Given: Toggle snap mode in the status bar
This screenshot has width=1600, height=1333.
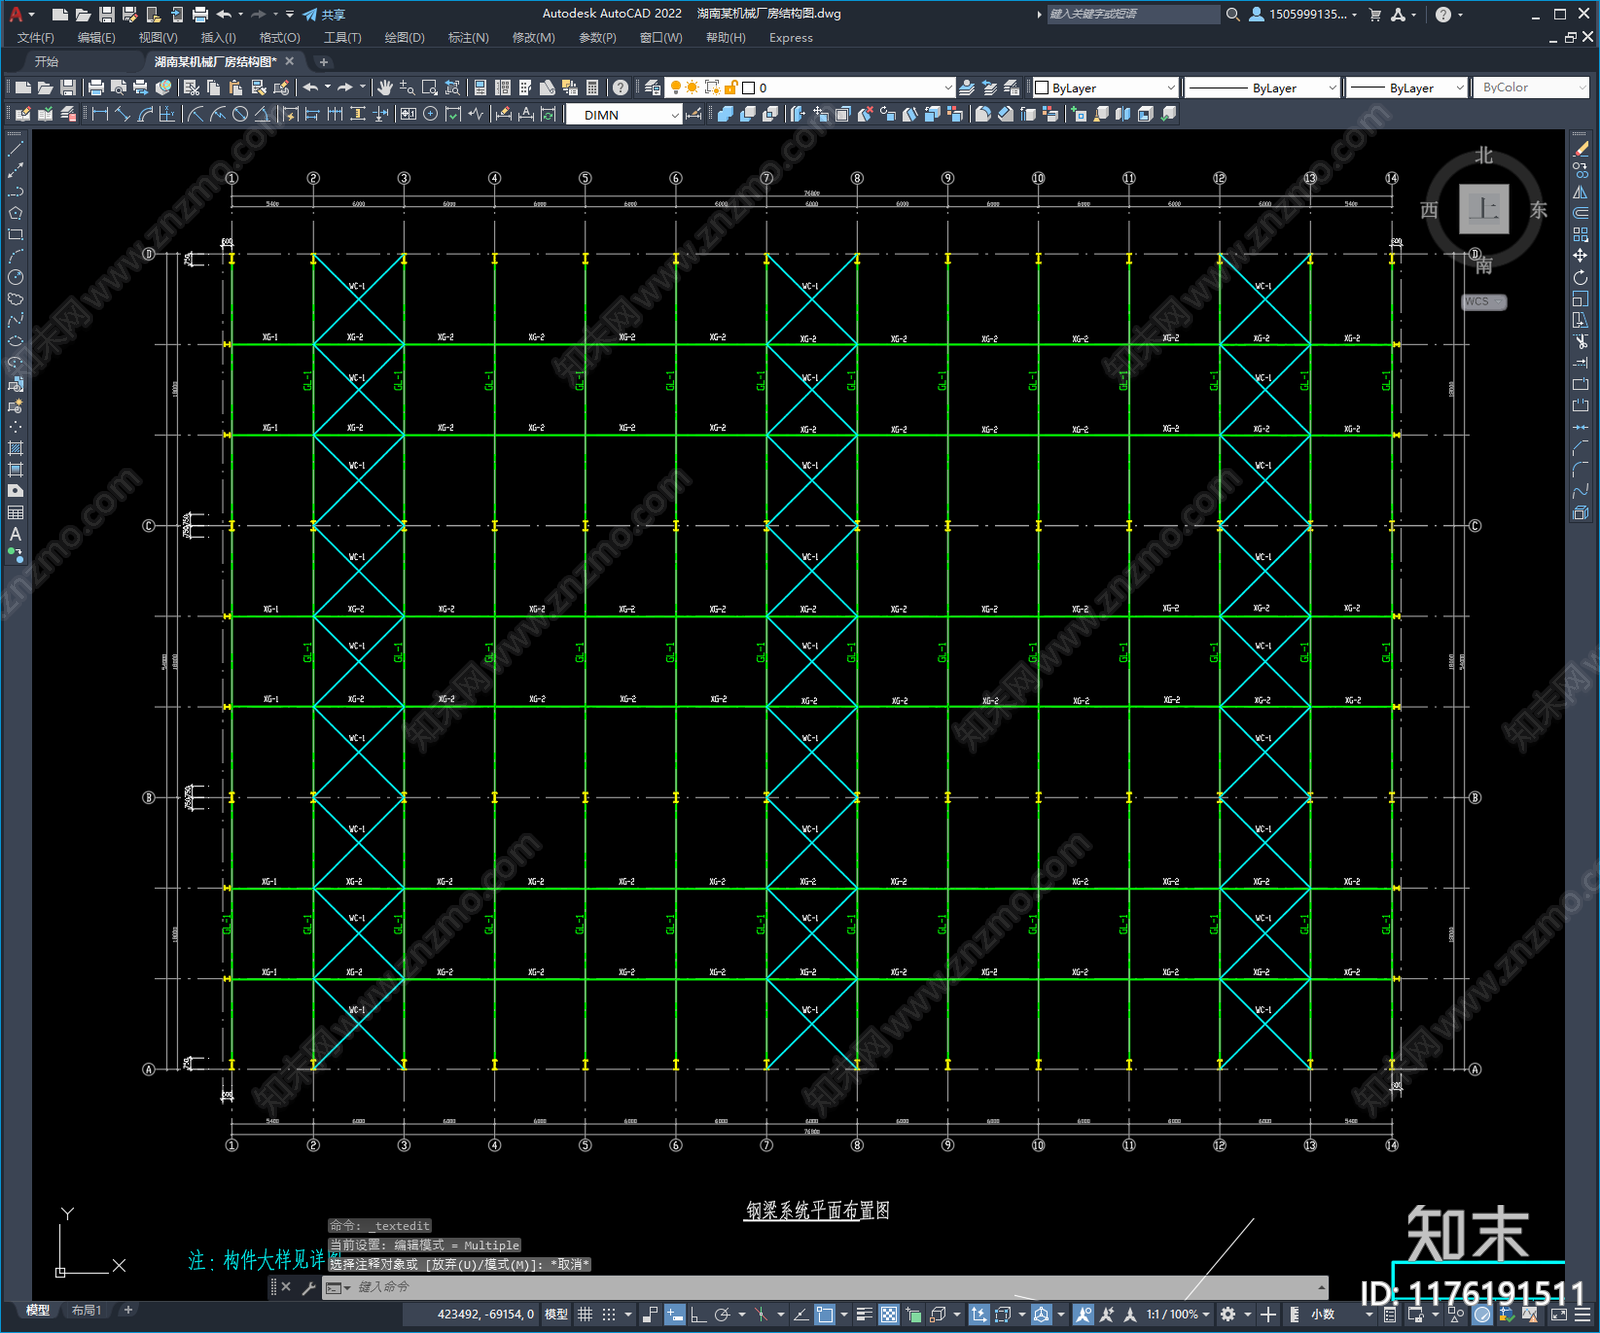Looking at the screenshot, I should tap(608, 1314).
